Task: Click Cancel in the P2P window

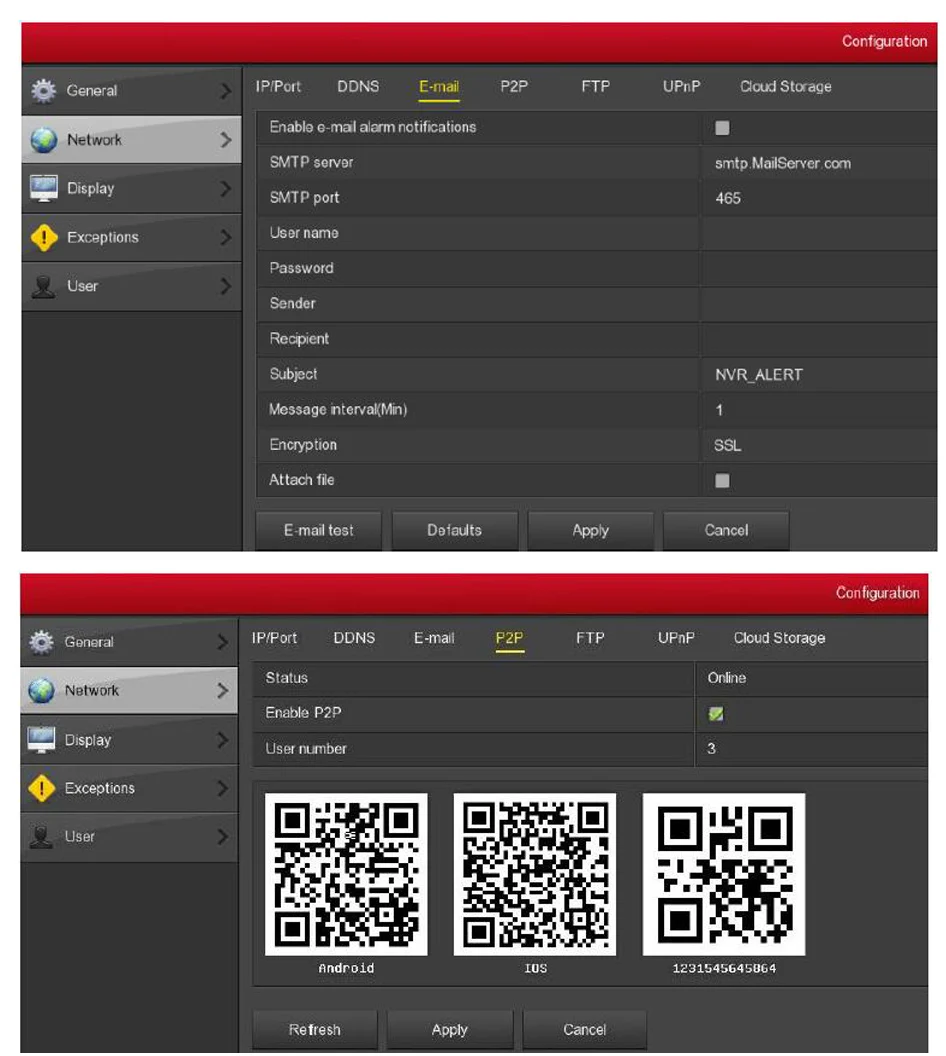Action: click(x=584, y=1030)
